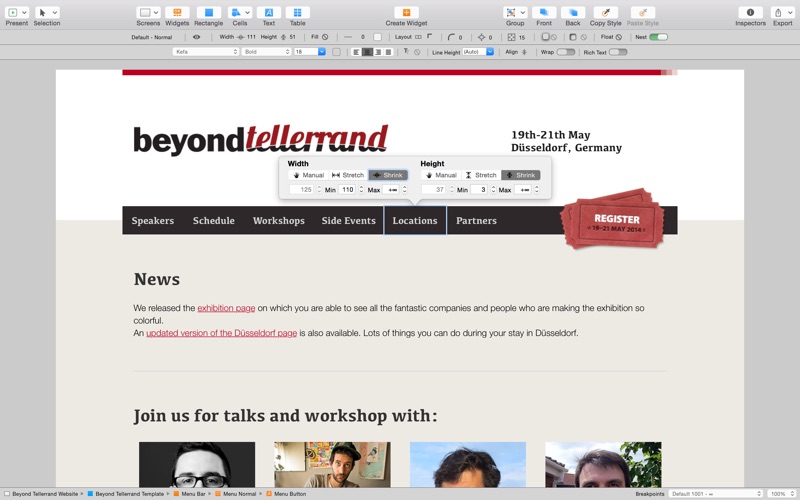Image resolution: width=800 pixels, height=500 pixels.
Task: Expand the Screens dropdown arrow
Action: click(x=156, y=12)
